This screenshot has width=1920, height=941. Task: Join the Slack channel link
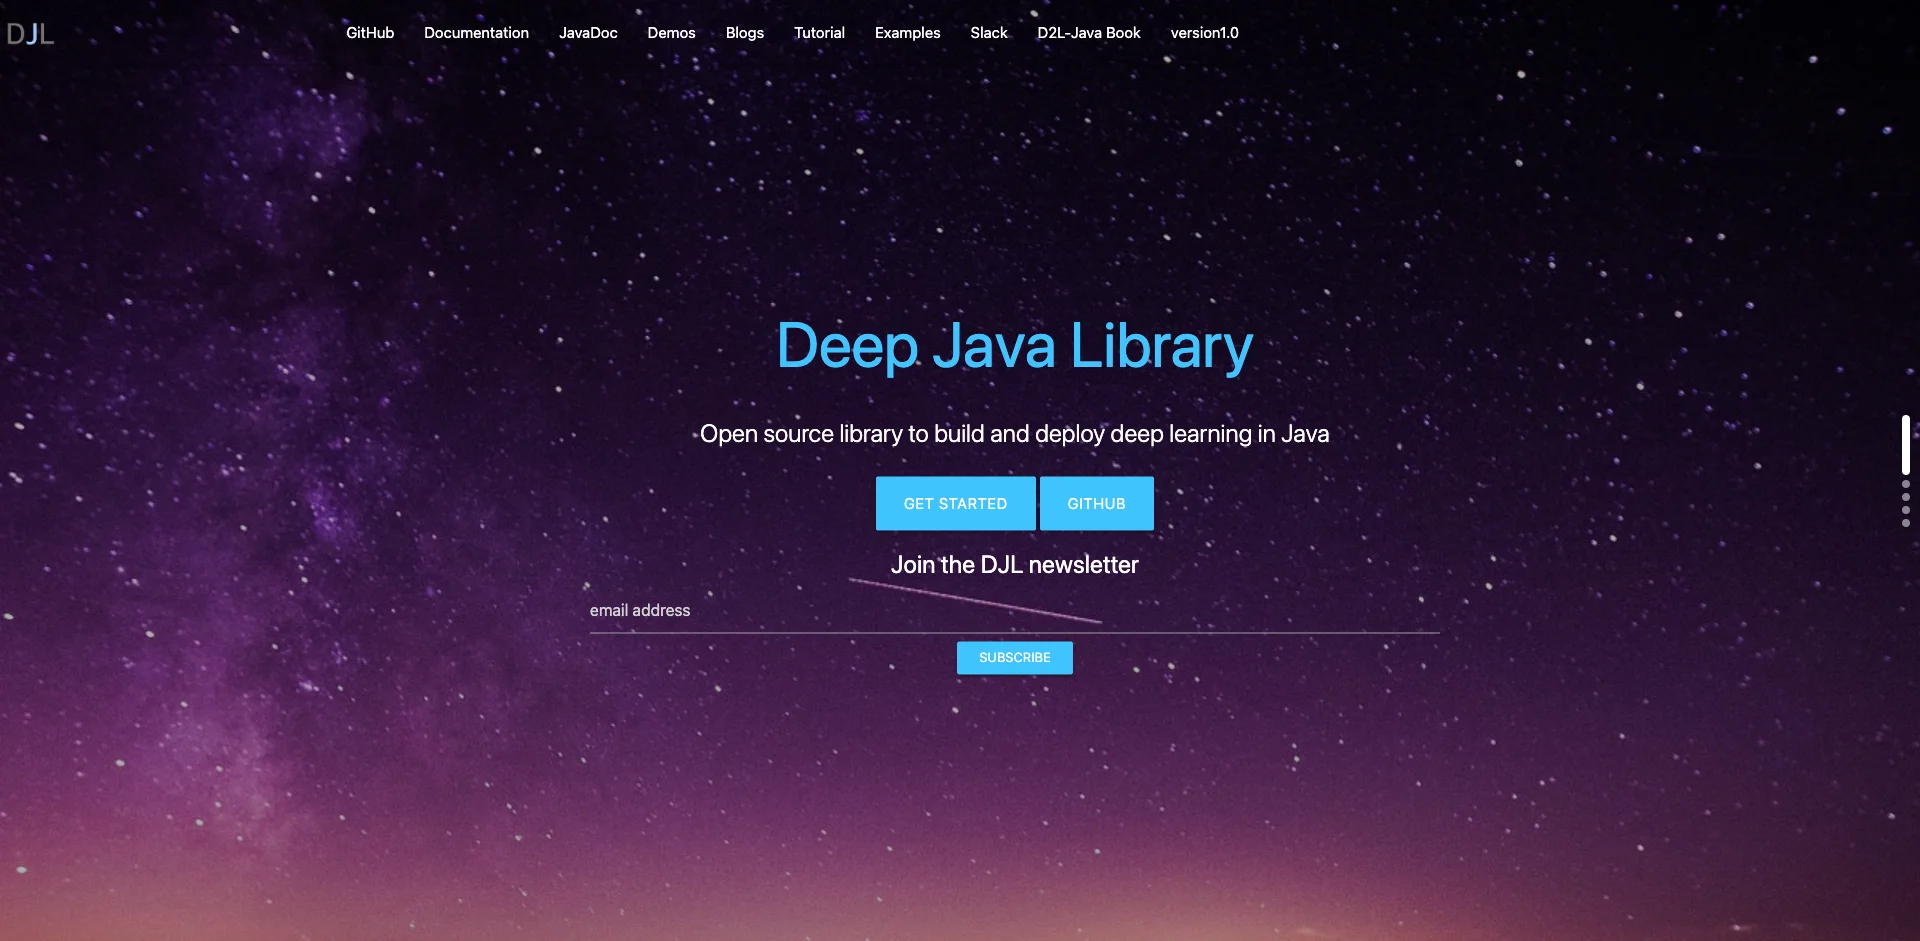click(989, 33)
